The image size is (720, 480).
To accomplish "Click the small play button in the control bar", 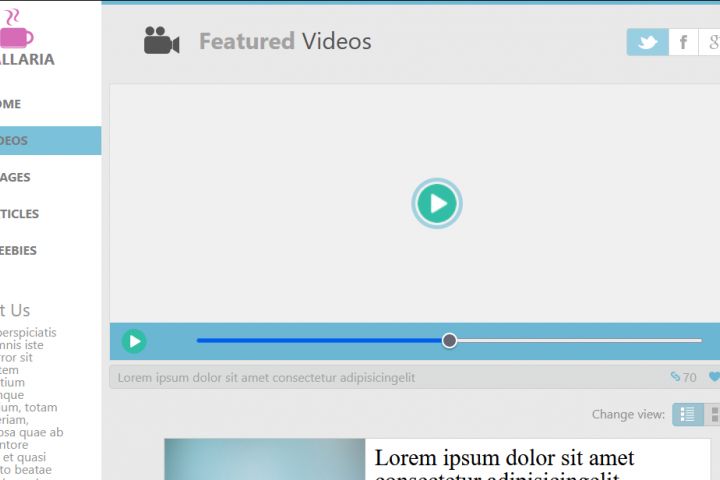I will (134, 341).
